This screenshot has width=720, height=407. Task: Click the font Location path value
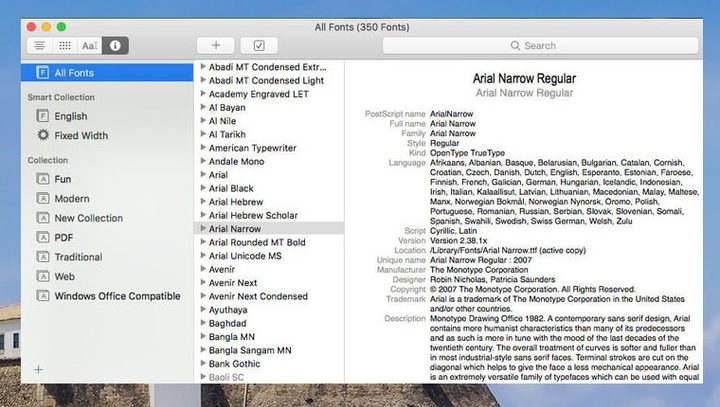pyautogui.click(x=508, y=250)
